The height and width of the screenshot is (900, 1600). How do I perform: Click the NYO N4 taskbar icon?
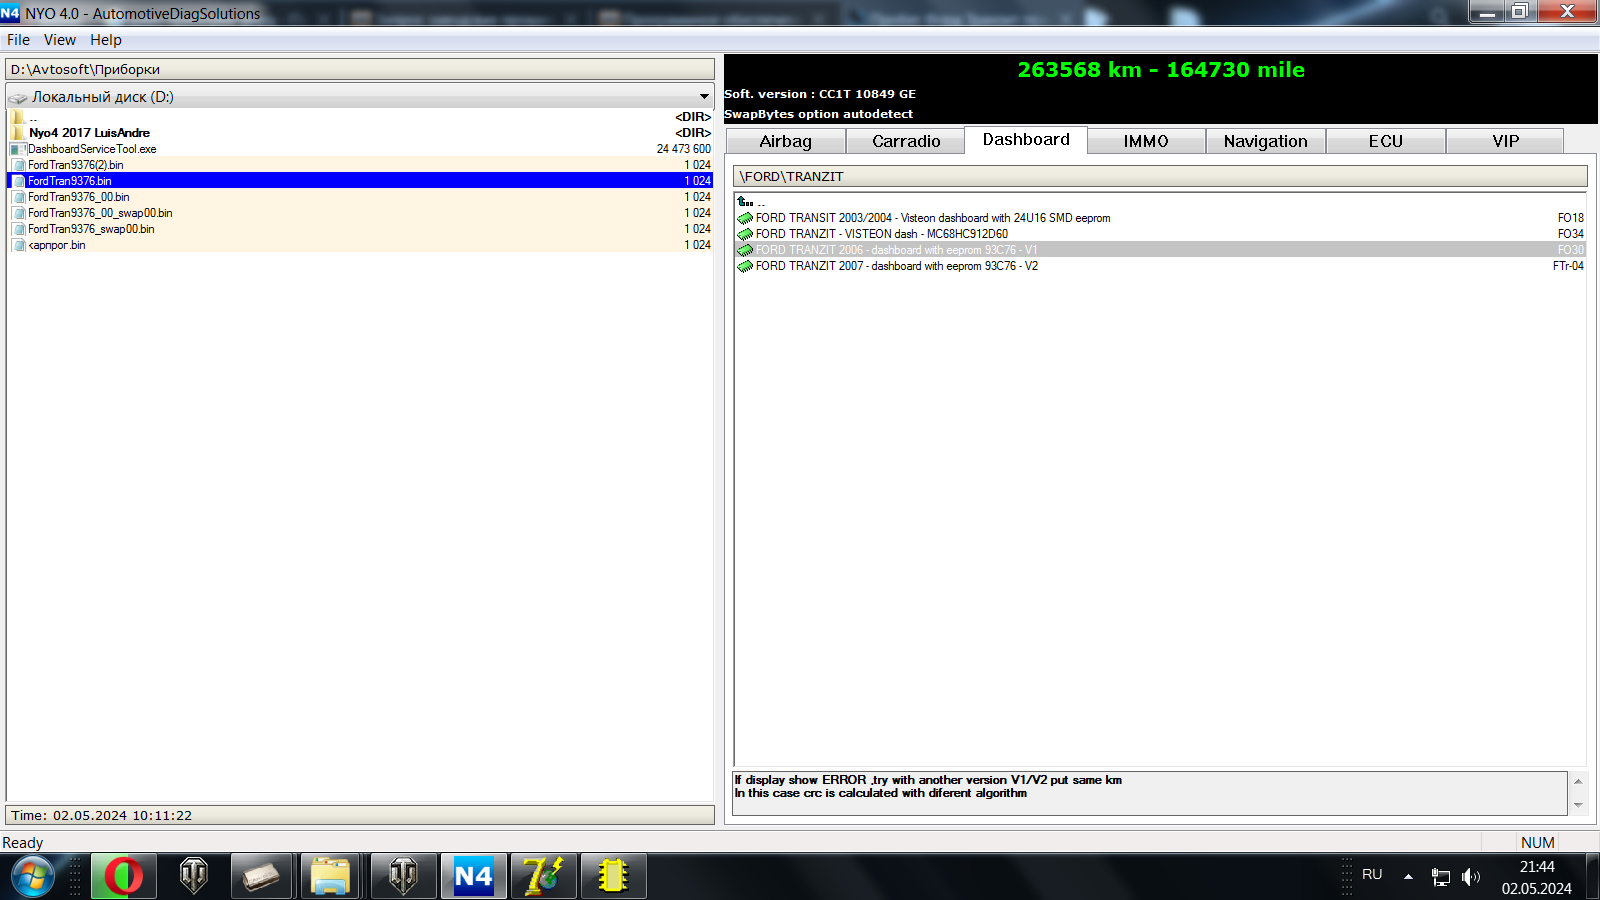[473, 877]
